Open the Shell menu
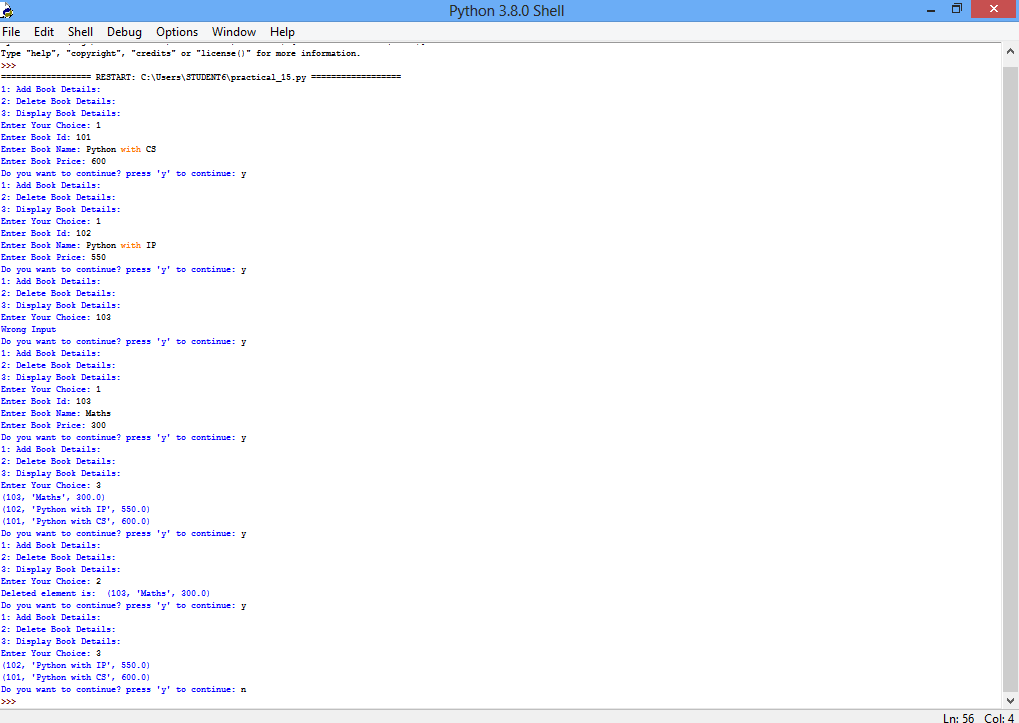 [x=80, y=31]
